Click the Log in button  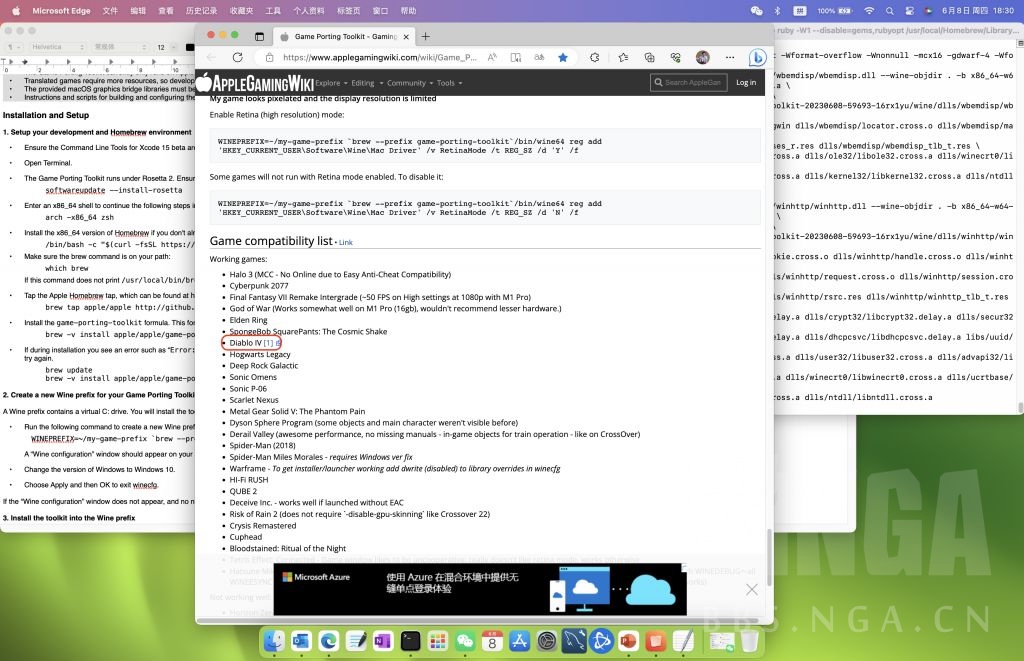coord(746,83)
